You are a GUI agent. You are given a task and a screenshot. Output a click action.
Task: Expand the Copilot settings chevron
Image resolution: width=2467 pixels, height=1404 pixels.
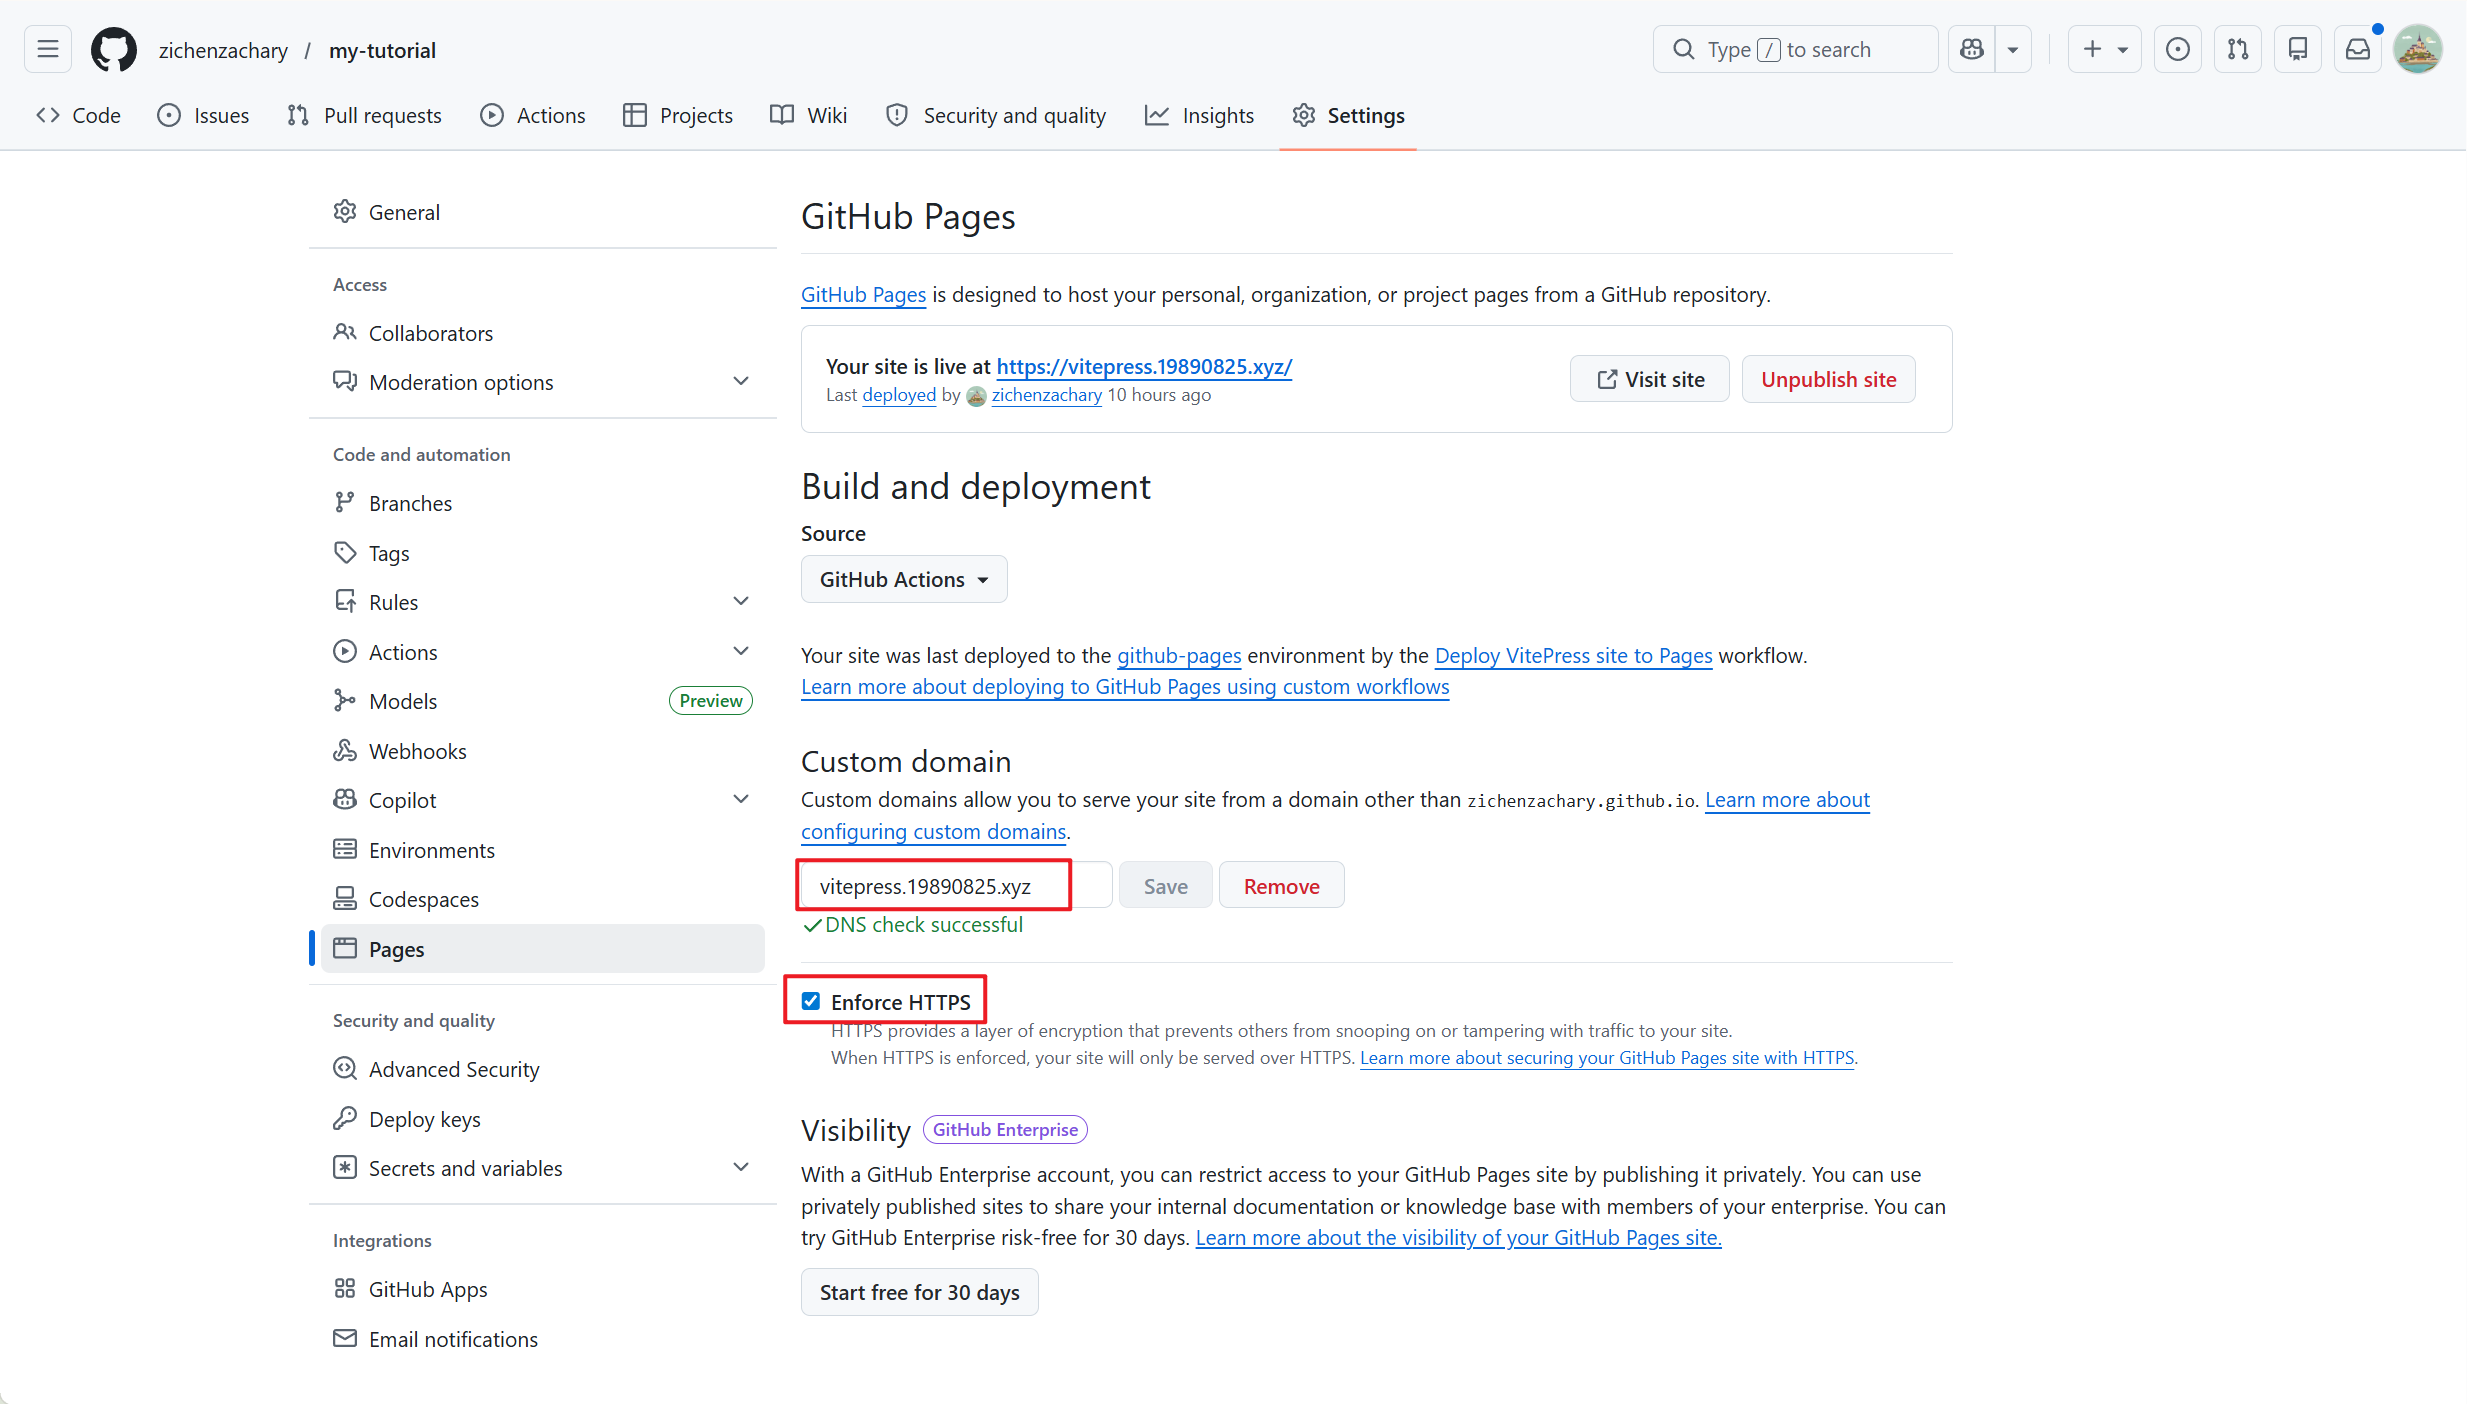tap(741, 799)
